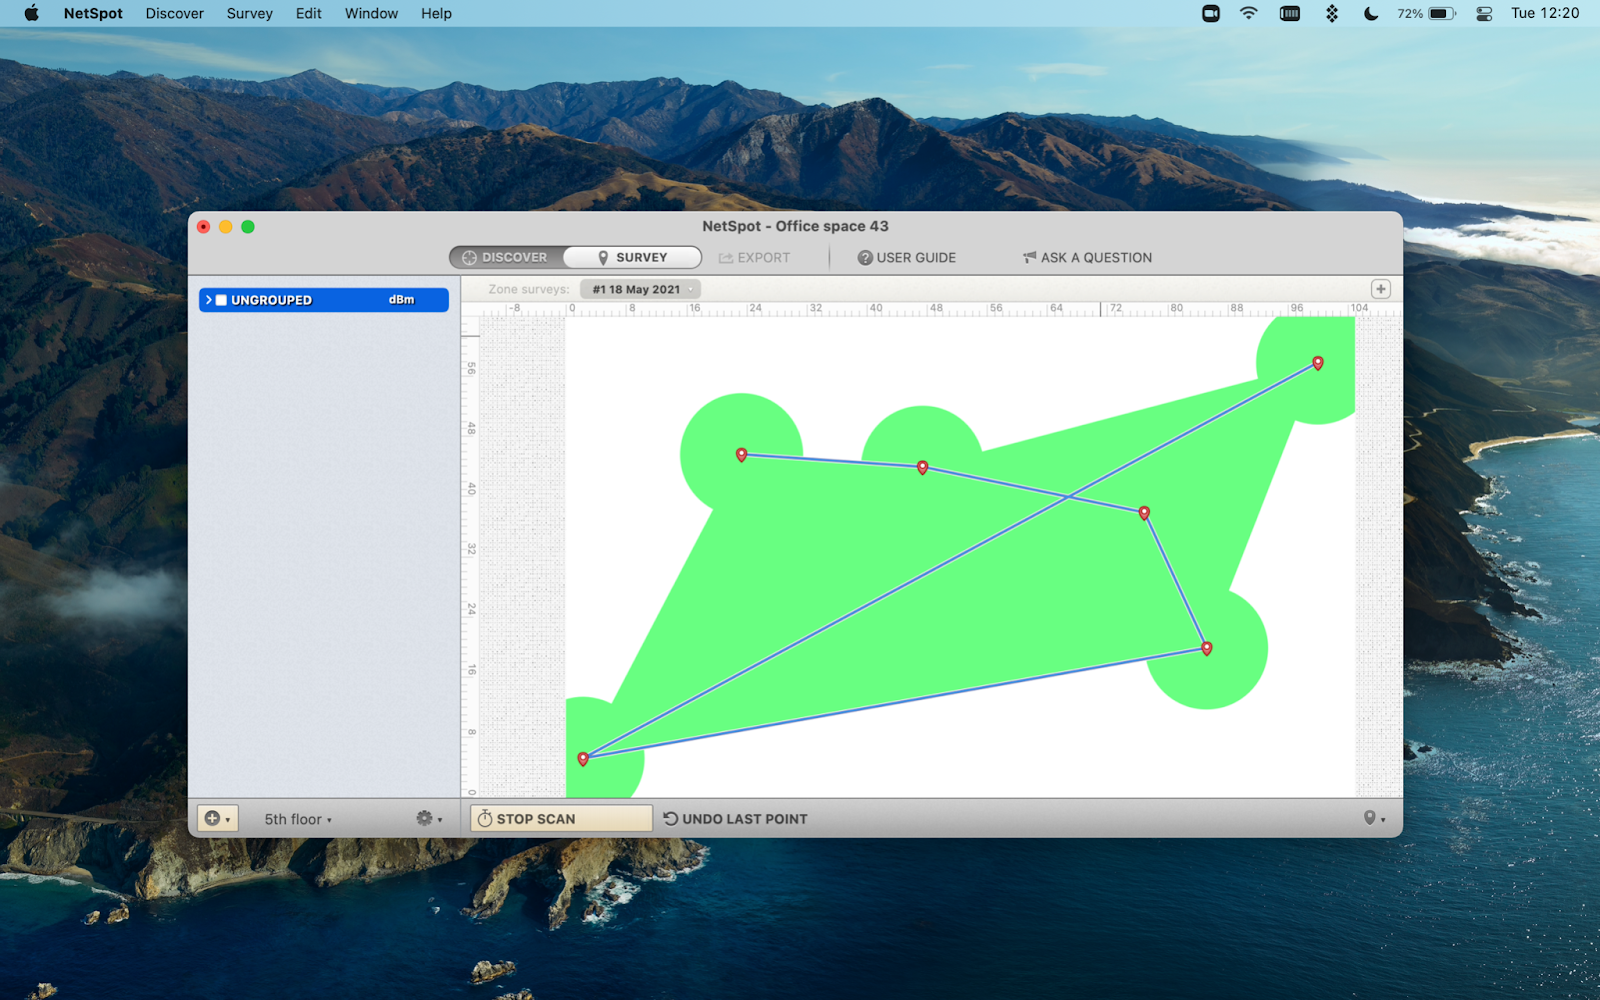Viewport: 1600px width, 1000px height.
Task: Expand the Ungrouped group chevron
Action: (208, 300)
